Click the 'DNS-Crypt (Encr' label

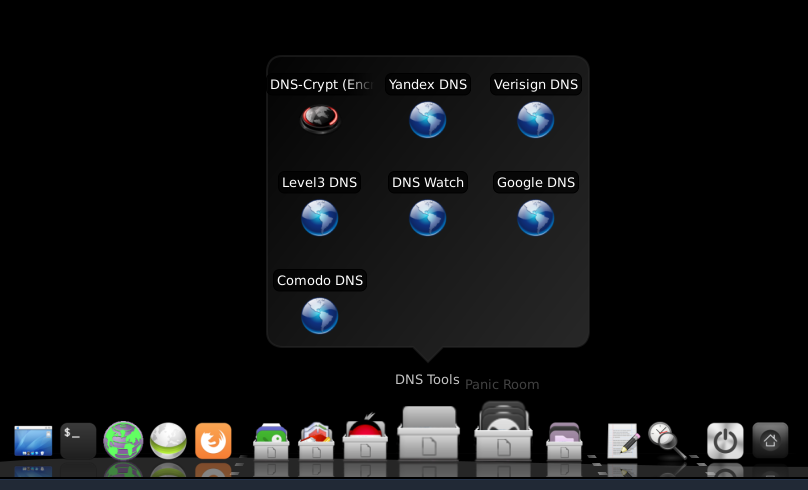coord(321,85)
